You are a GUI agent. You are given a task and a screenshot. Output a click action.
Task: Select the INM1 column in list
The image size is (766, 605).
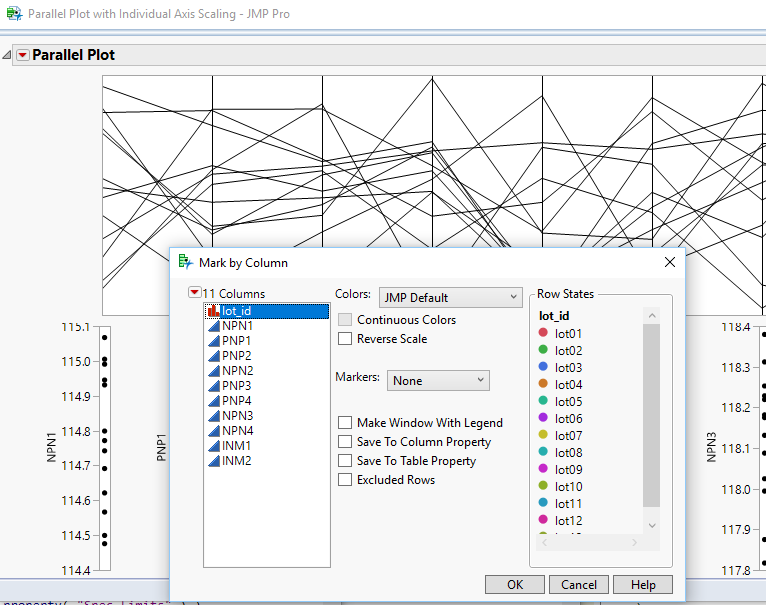pos(267,446)
